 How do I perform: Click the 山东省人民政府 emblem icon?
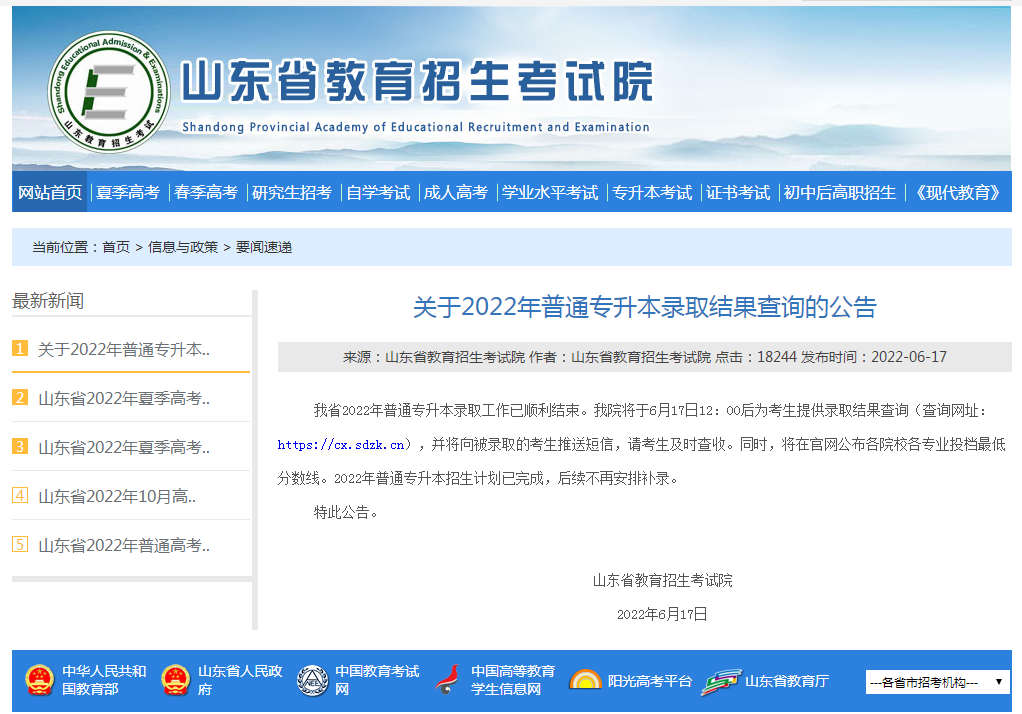176,680
